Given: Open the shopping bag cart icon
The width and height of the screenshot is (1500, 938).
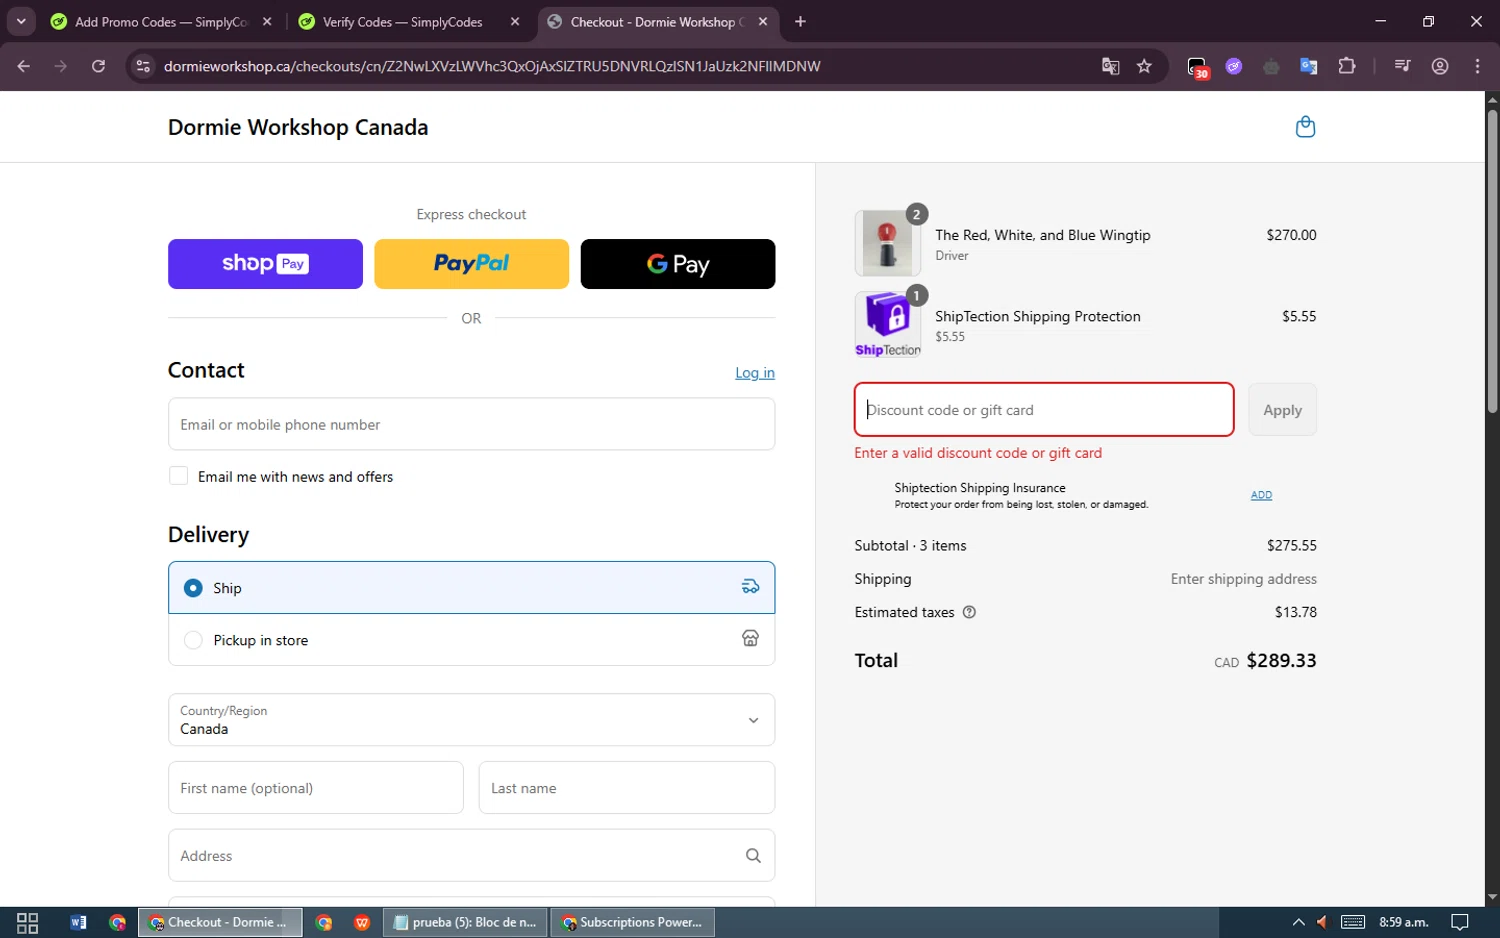Looking at the screenshot, I should click(x=1305, y=127).
